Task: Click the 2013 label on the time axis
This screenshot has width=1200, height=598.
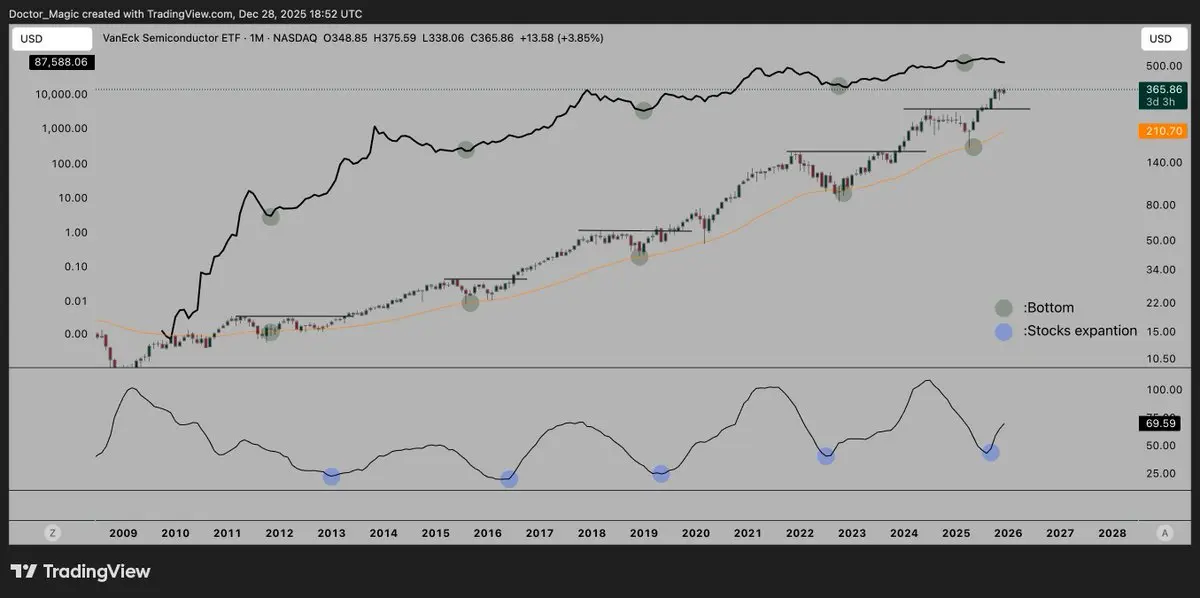Action: pos(331,534)
